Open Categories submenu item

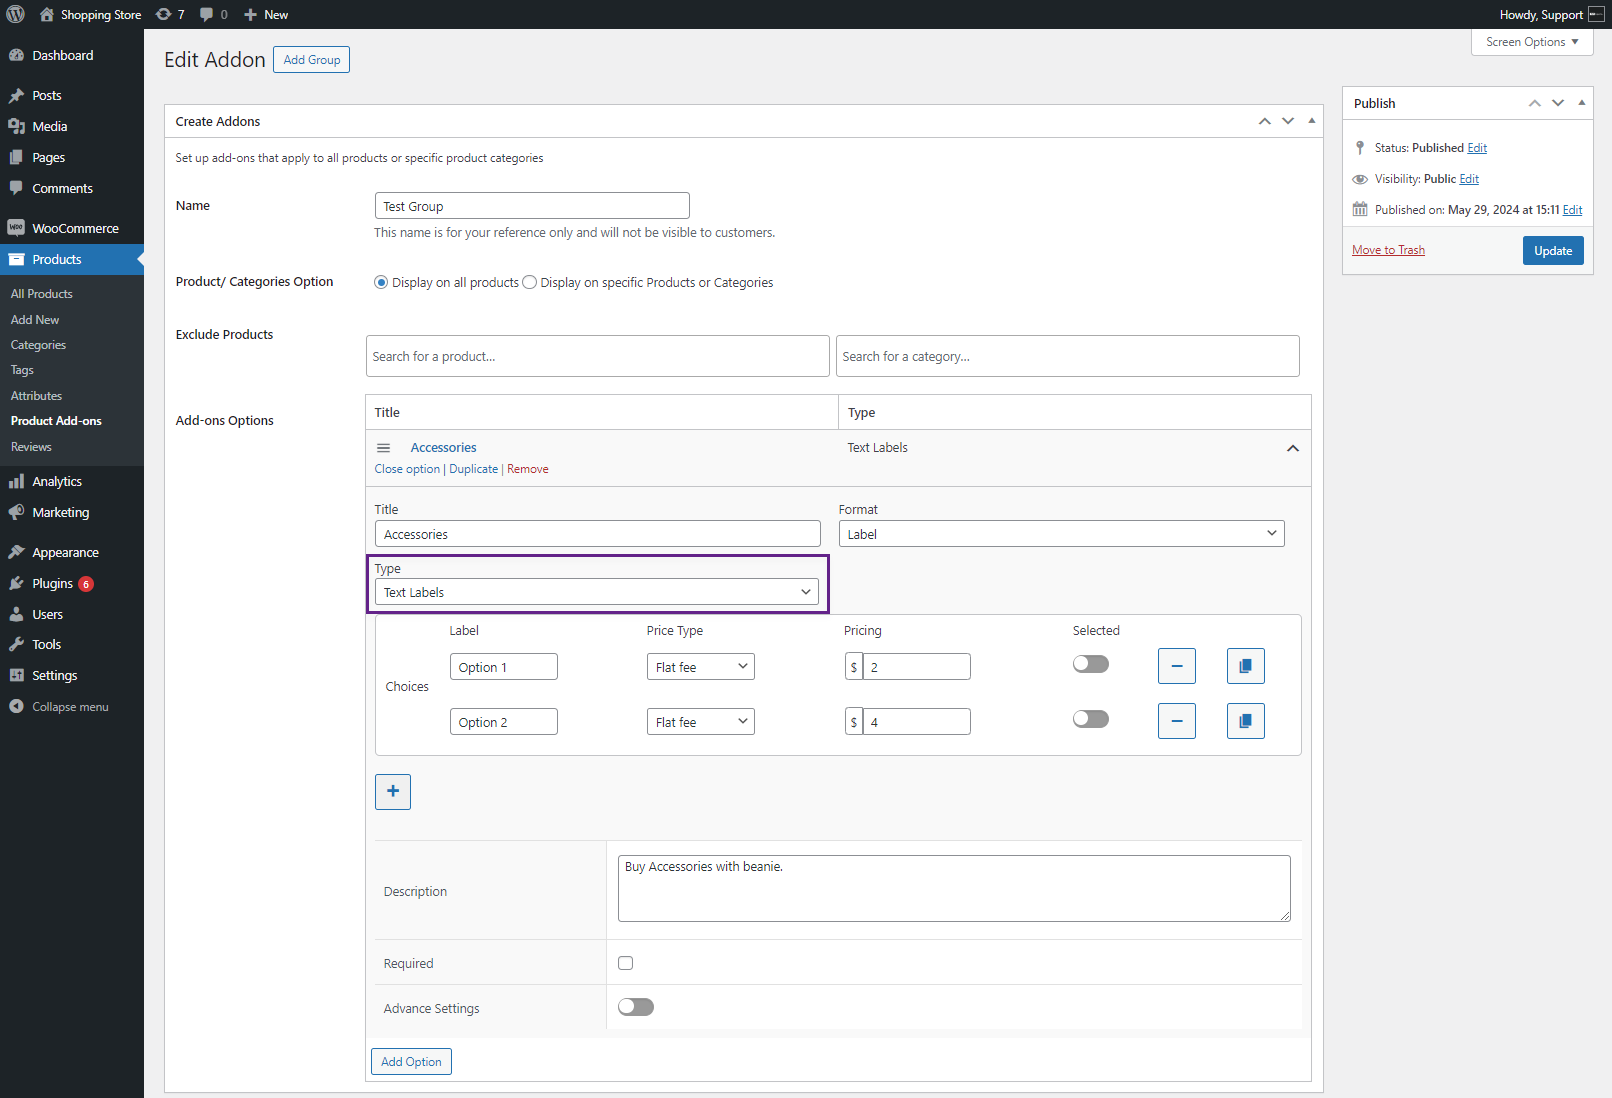pos(38,345)
